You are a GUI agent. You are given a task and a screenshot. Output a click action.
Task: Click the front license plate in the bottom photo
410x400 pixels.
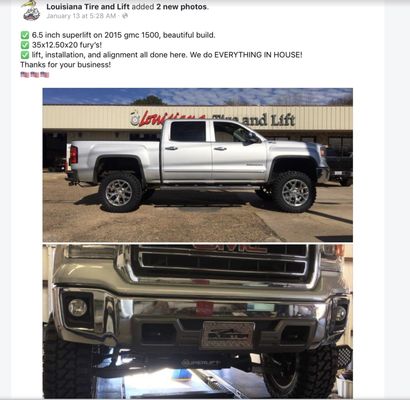click(228, 335)
